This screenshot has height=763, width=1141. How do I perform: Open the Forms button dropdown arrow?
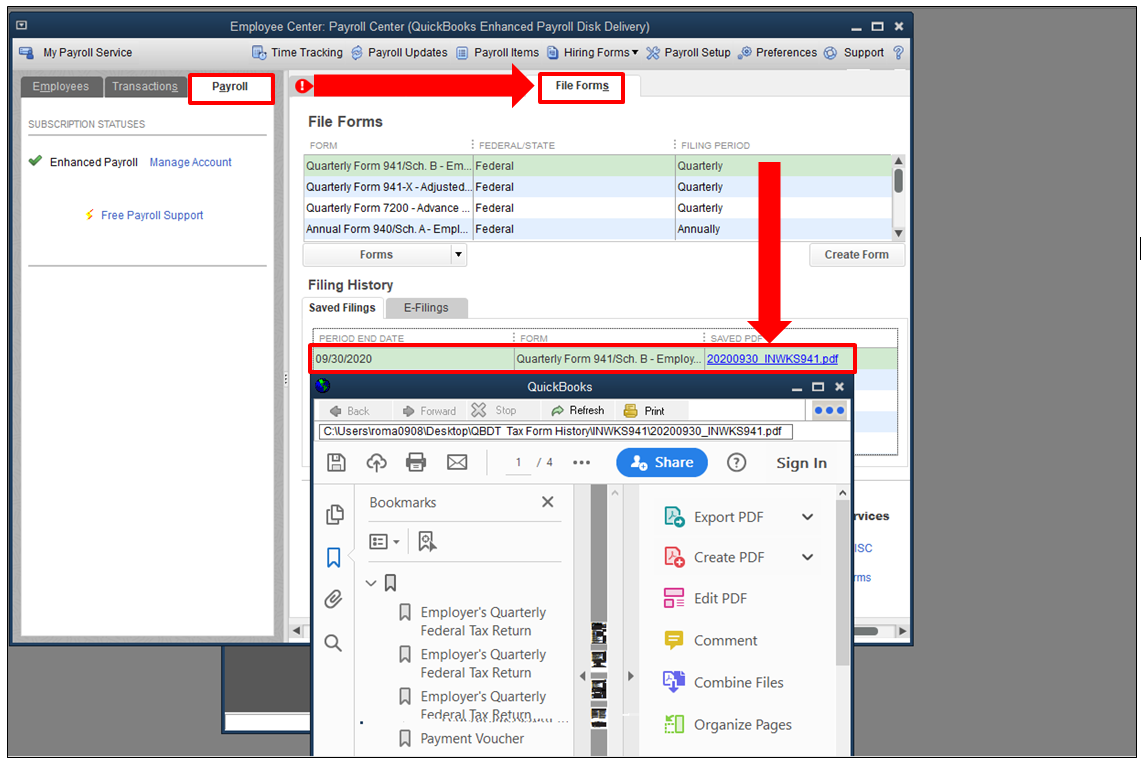tap(458, 255)
